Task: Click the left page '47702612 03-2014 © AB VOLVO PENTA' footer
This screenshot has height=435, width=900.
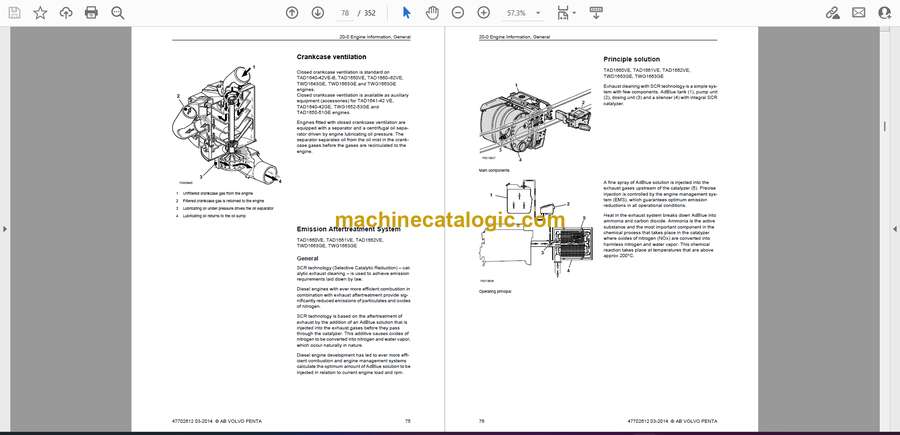Action: [217, 421]
